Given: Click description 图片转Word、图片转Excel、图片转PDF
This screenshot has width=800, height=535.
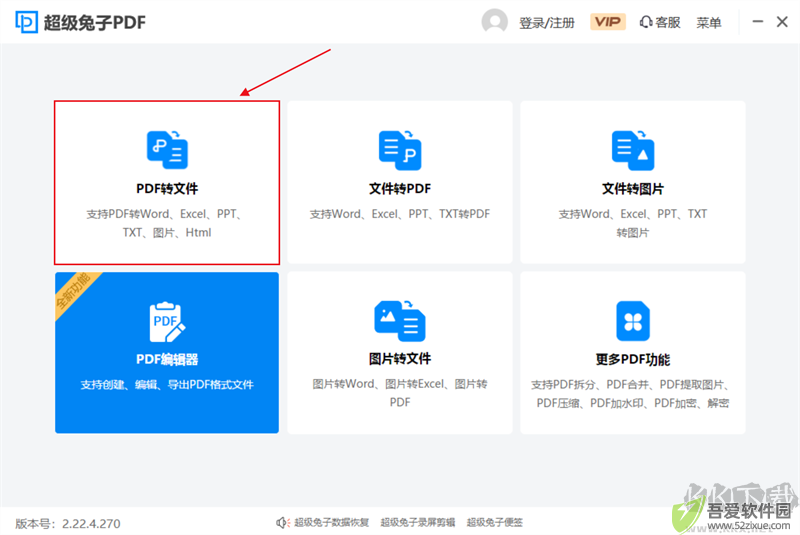Looking at the screenshot, I should (400, 393).
